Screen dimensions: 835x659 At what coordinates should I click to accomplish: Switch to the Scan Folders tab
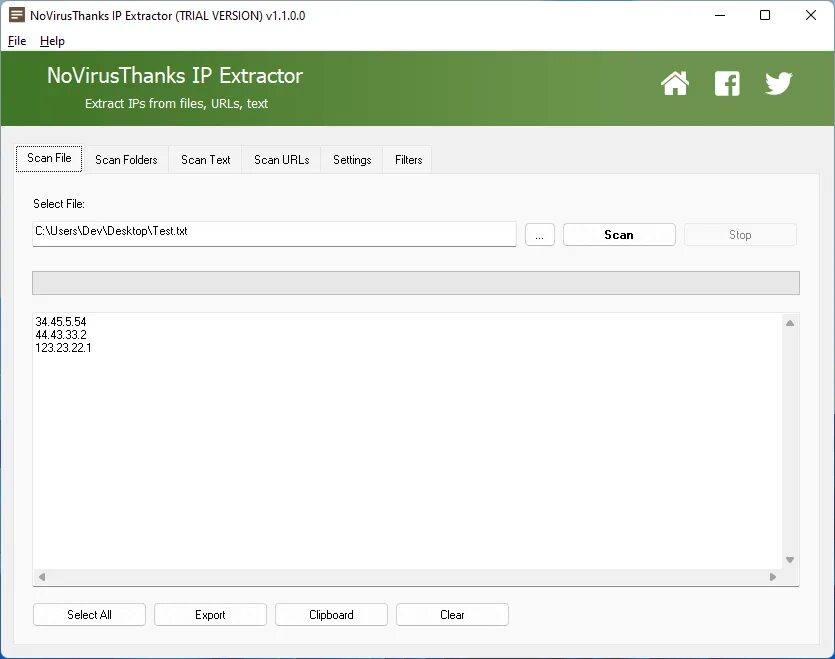(x=126, y=160)
